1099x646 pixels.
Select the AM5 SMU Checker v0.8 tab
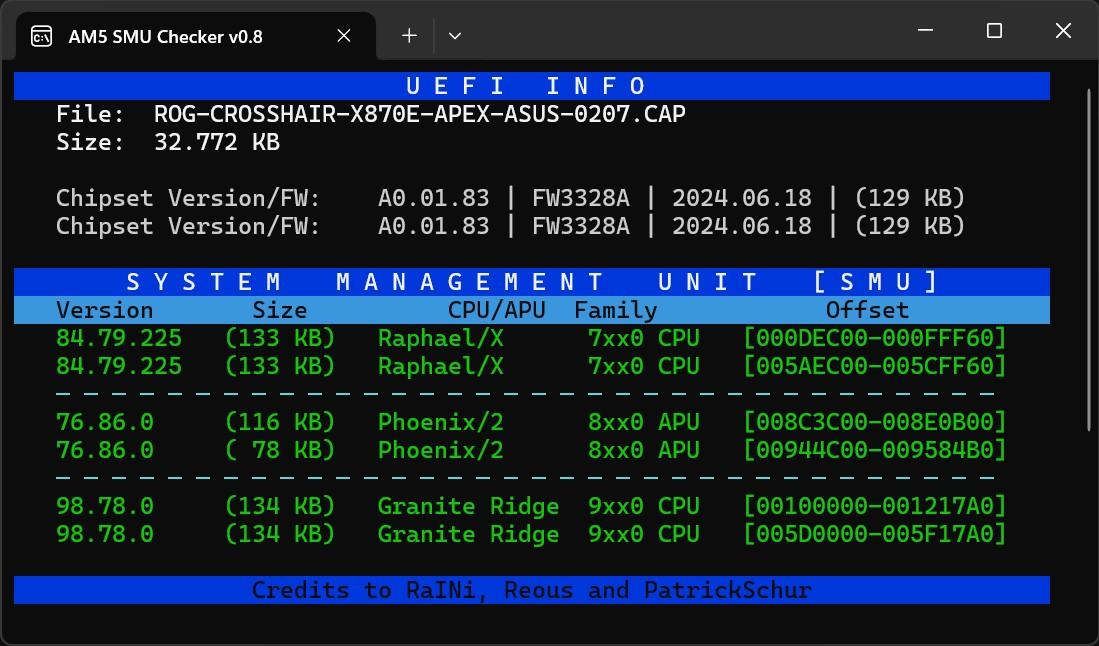pyautogui.click(x=196, y=36)
